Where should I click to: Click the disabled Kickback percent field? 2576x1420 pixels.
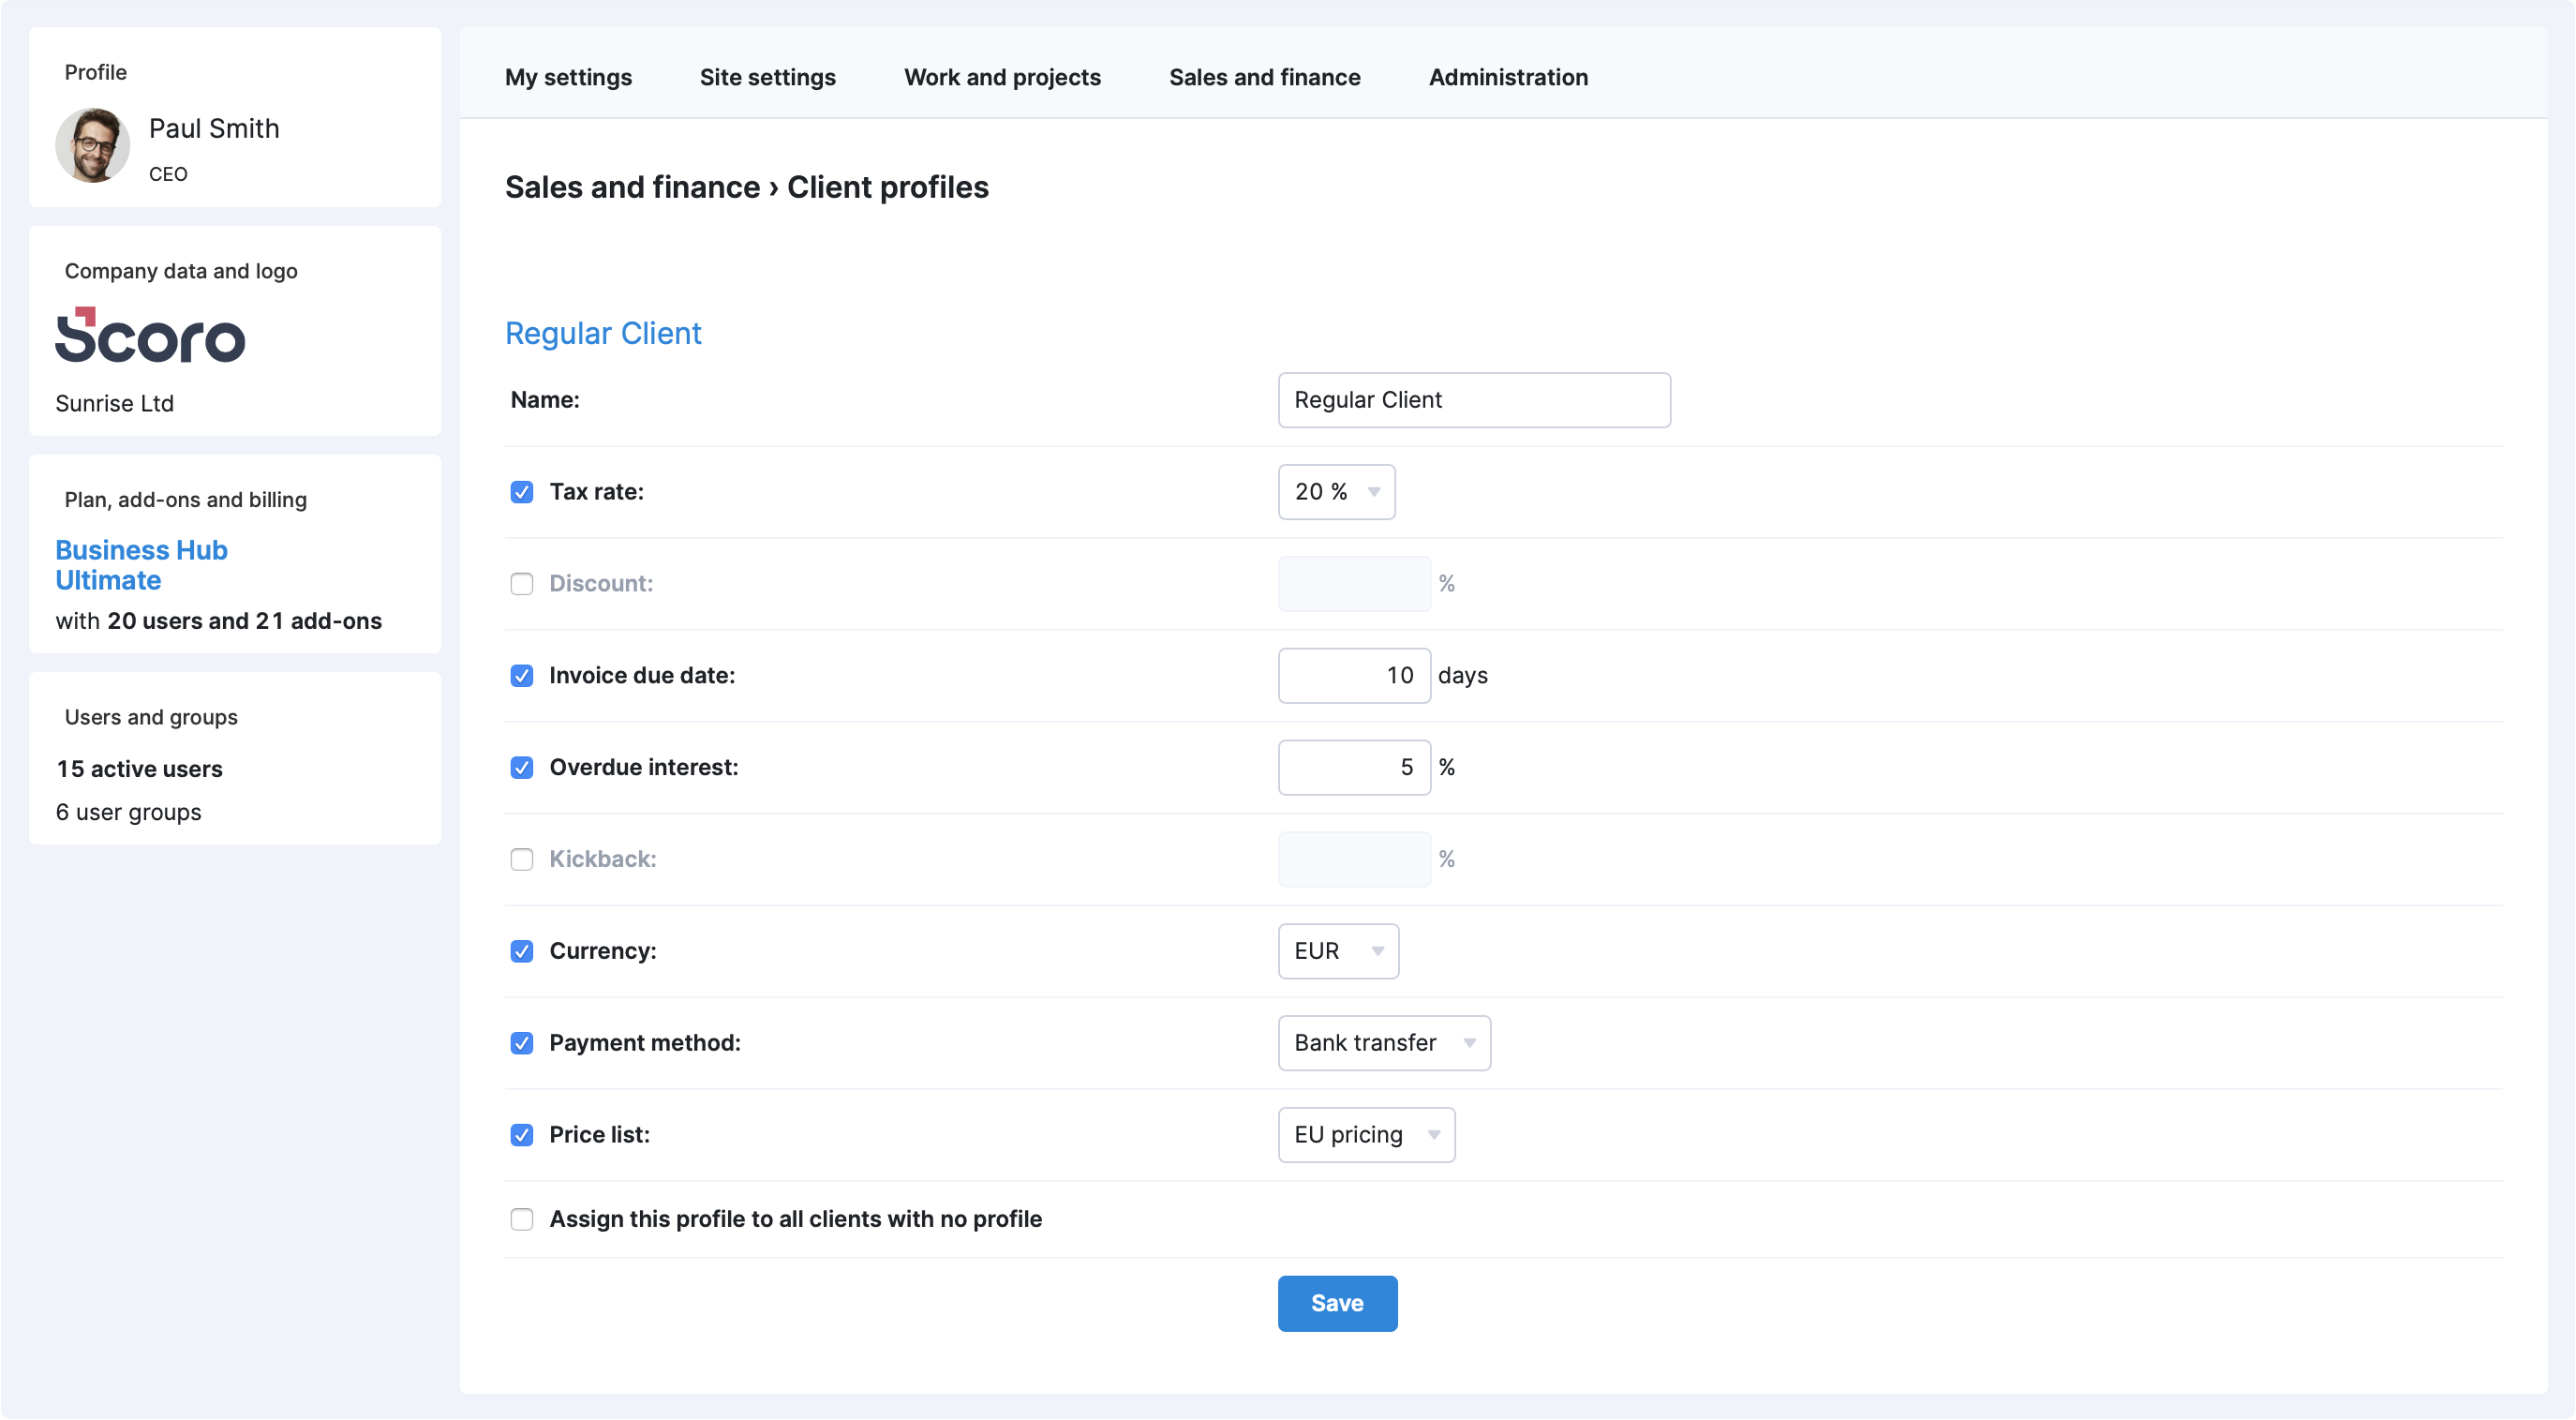coord(1355,860)
